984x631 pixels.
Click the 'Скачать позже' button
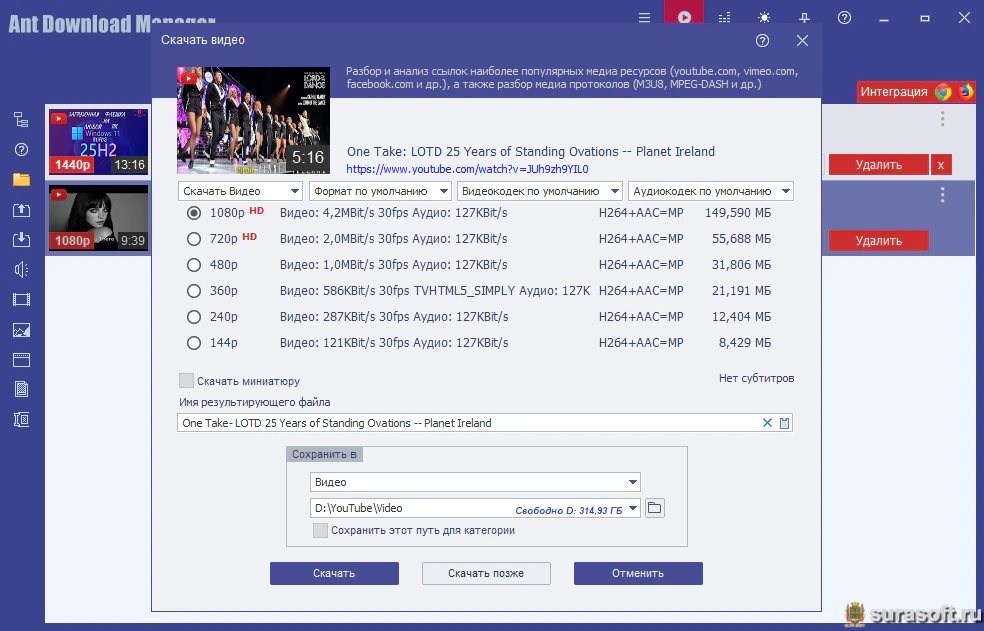[486, 573]
